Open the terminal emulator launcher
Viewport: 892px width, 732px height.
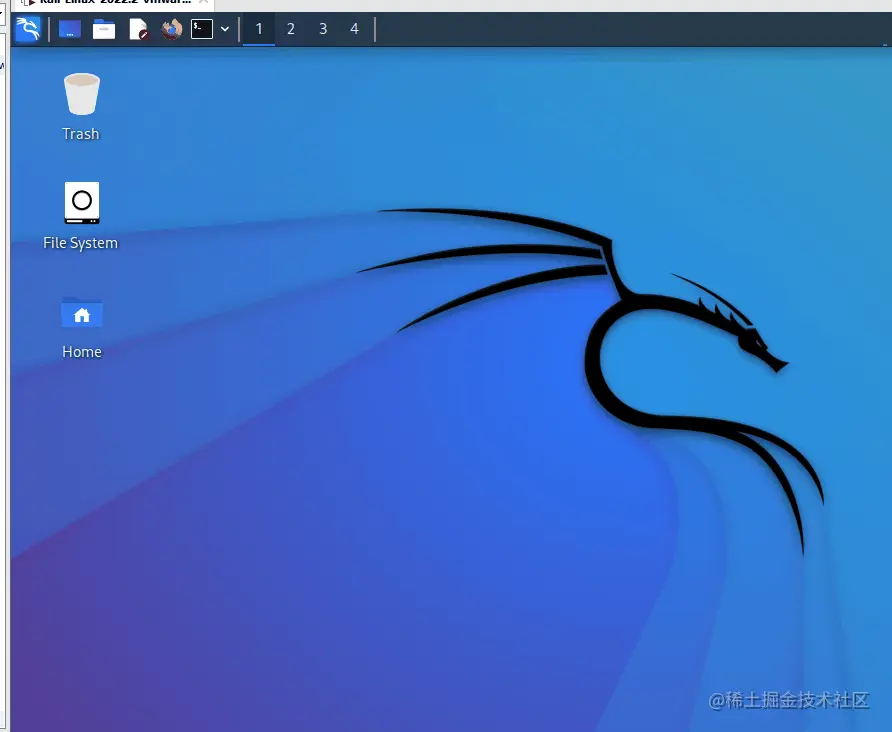[201, 29]
